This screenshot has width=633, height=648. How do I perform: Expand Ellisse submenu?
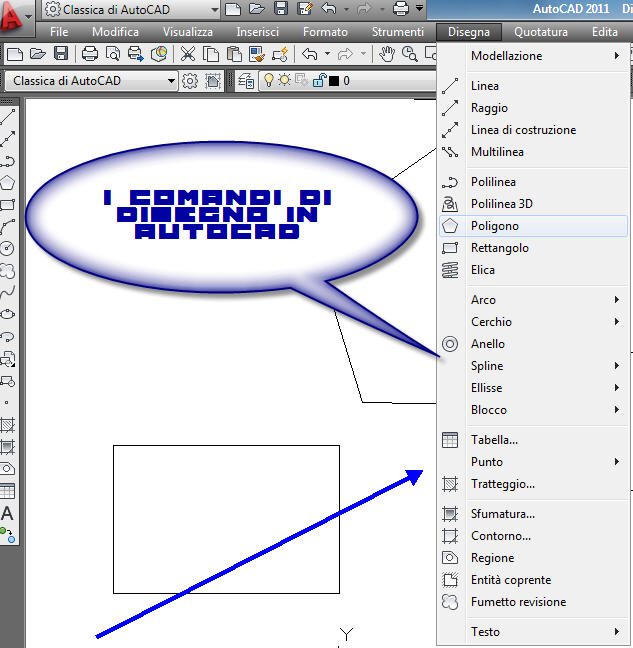[x=534, y=388]
